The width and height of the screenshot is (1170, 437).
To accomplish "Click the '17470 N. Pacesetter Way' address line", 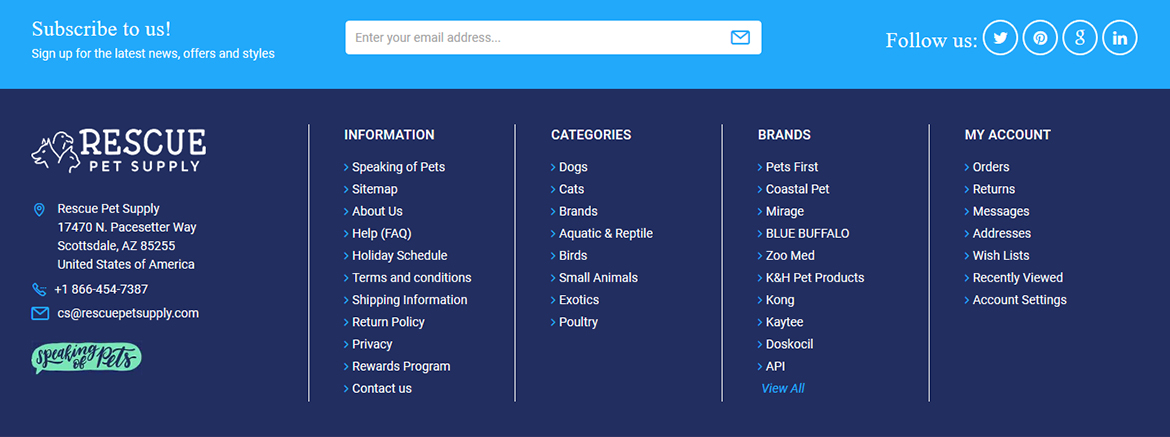I will click(127, 227).
